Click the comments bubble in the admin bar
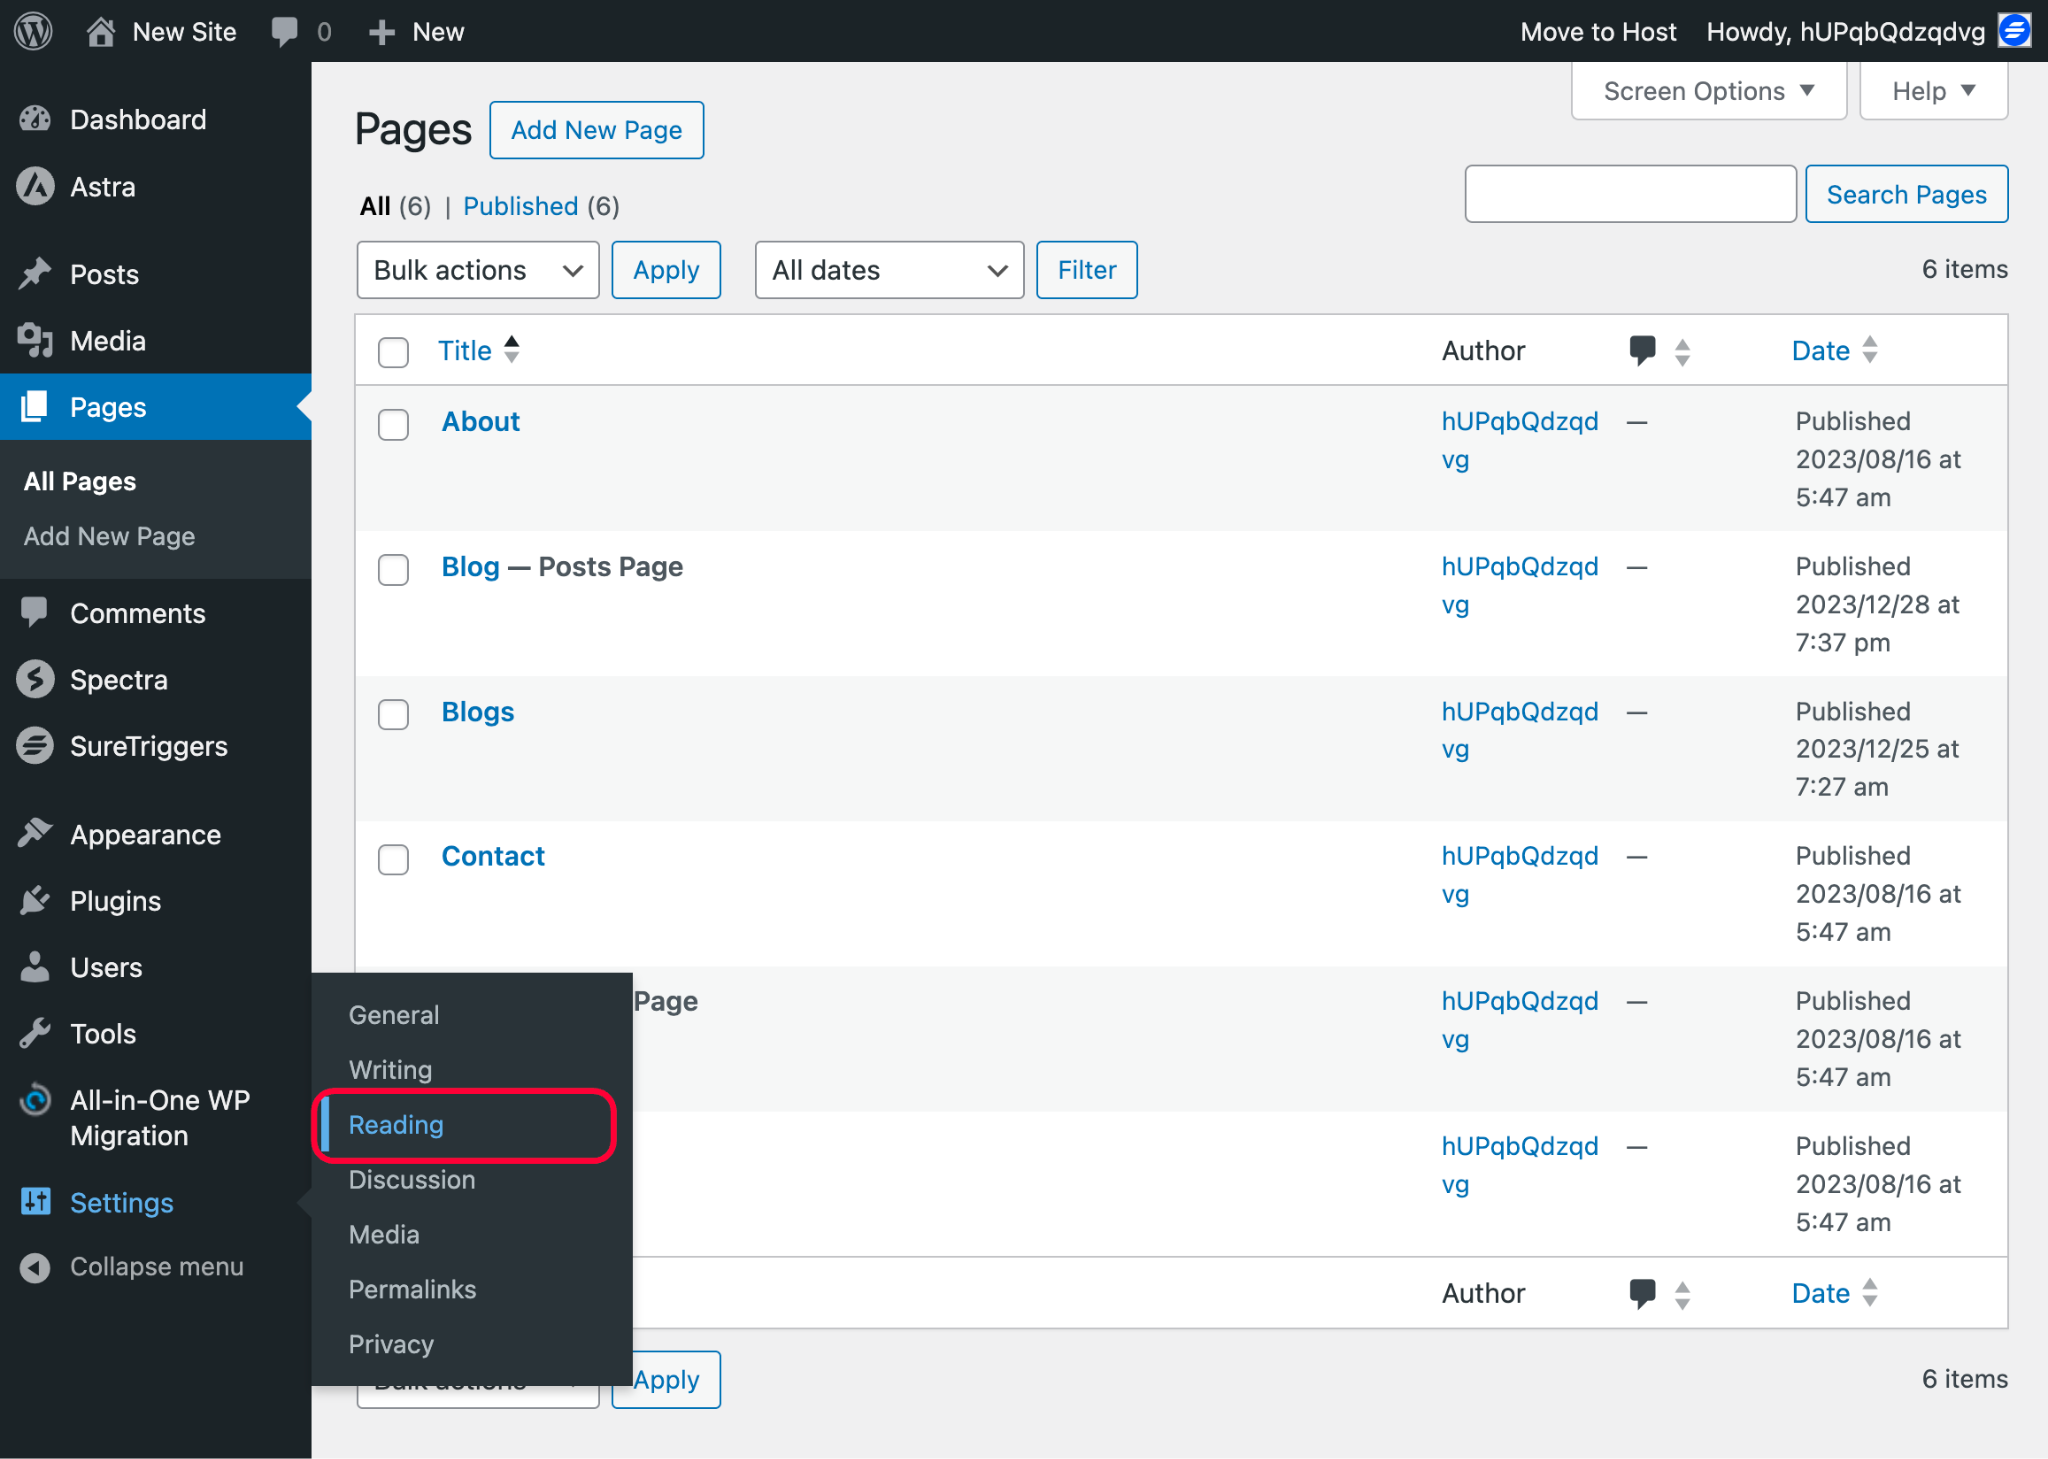The height and width of the screenshot is (1459, 2048). click(285, 31)
